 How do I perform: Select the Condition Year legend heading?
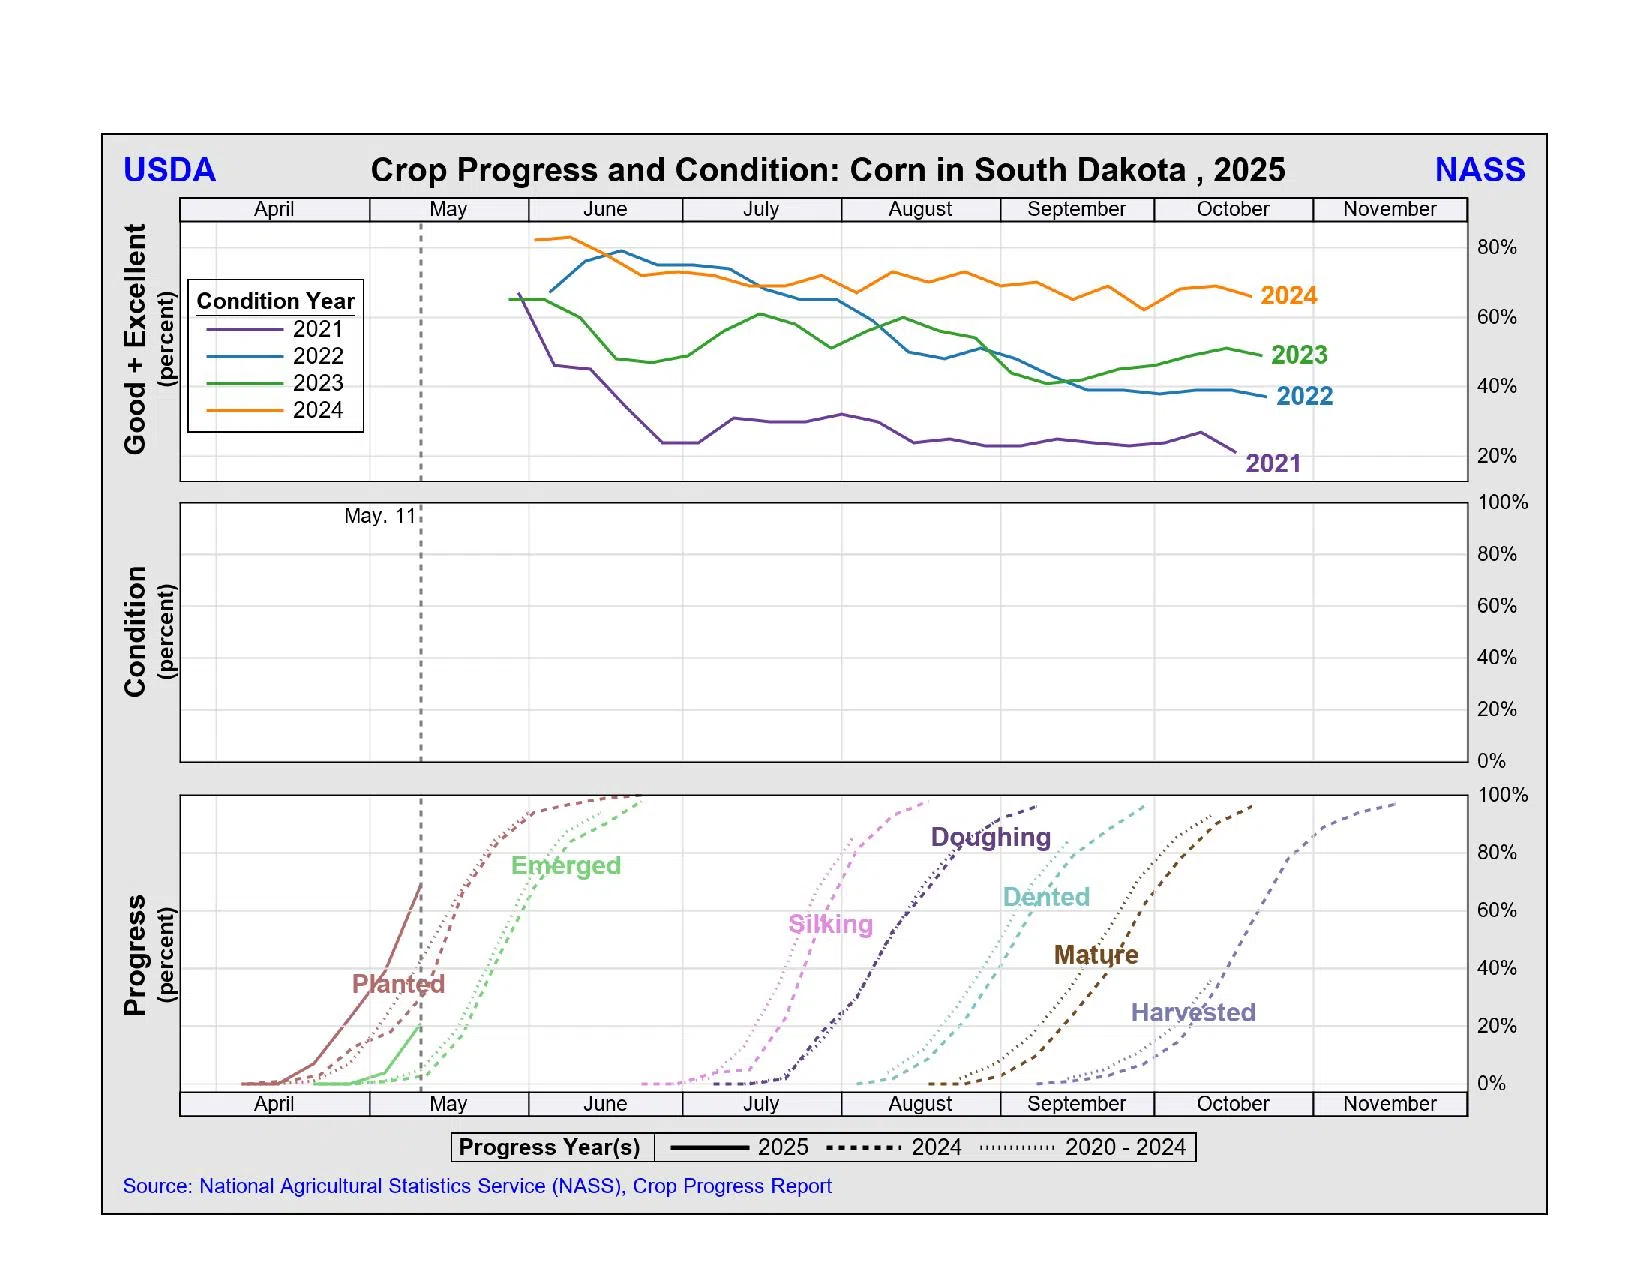pos(275,301)
